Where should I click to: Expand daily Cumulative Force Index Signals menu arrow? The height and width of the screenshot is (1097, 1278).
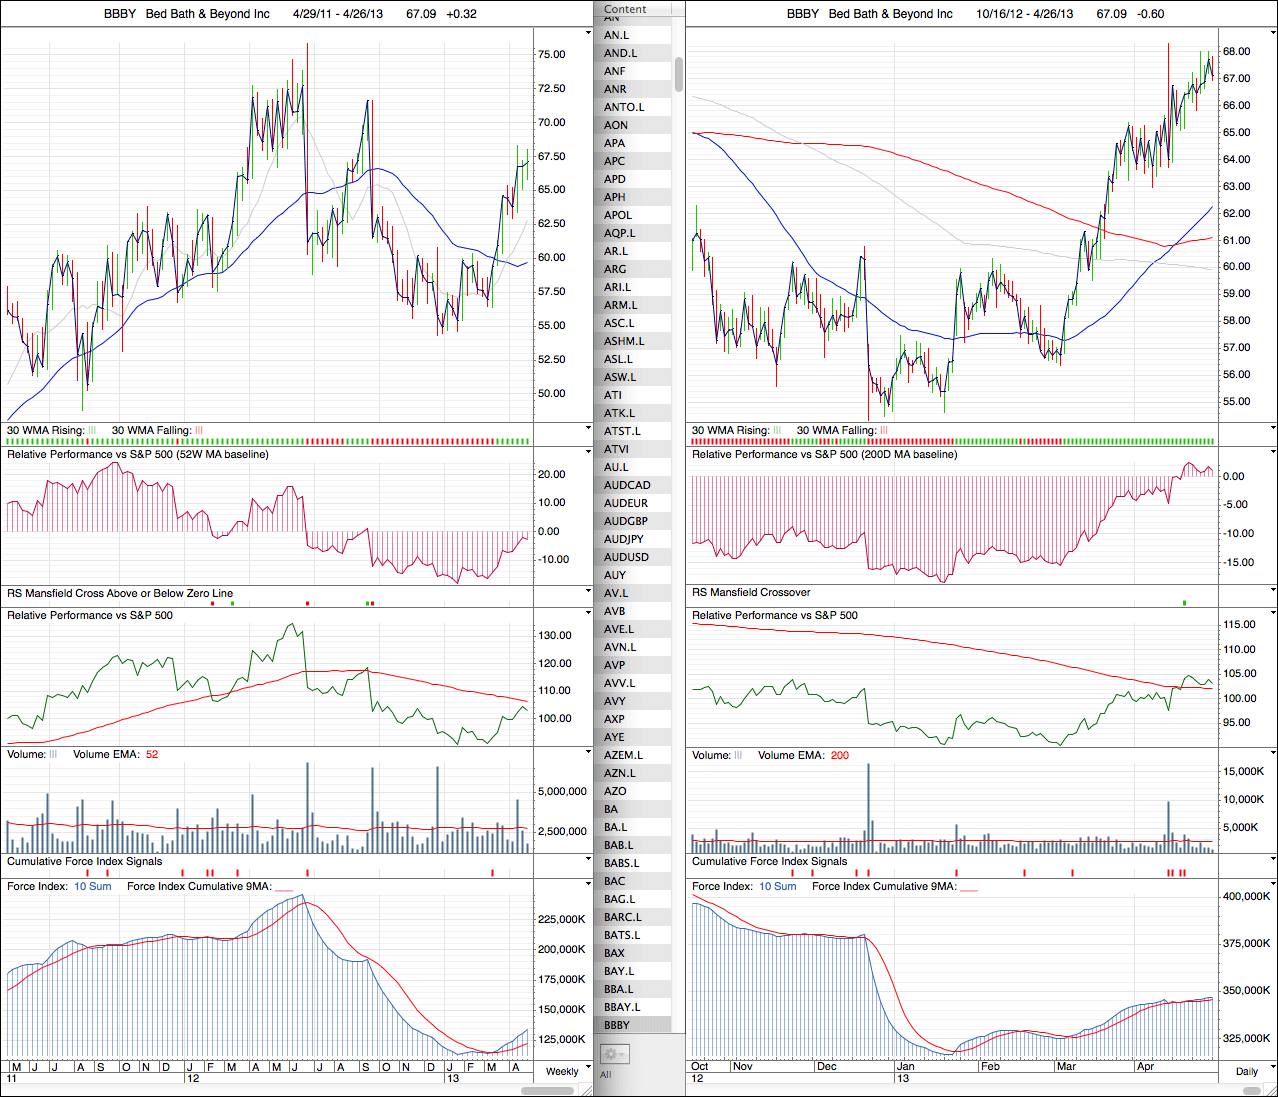1272,861
